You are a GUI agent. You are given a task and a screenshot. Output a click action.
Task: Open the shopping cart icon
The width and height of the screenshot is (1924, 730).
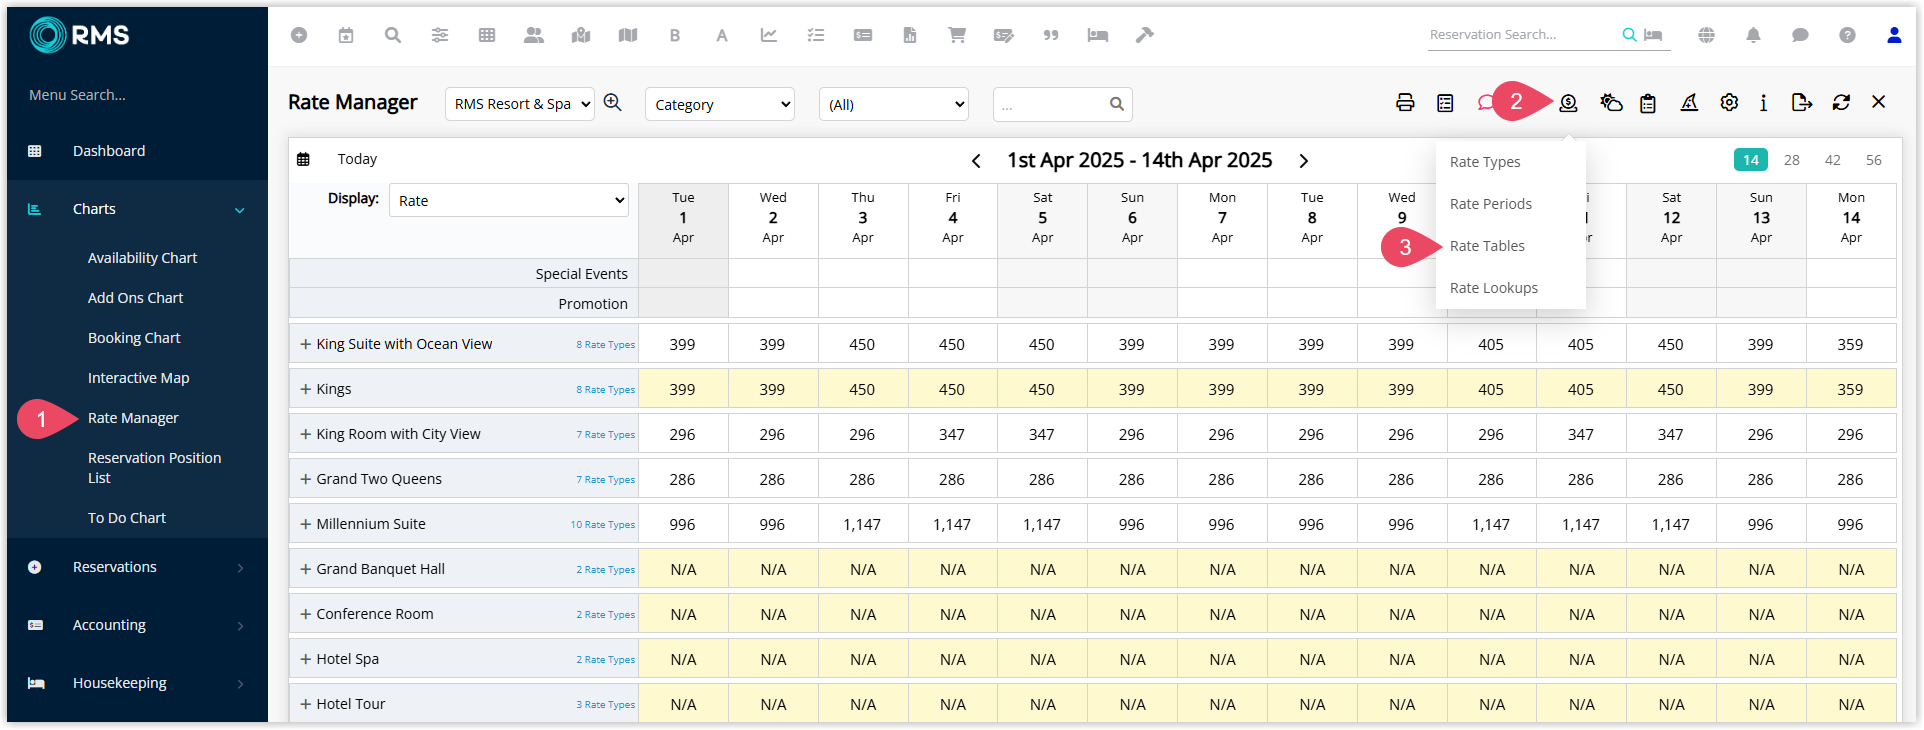click(957, 35)
